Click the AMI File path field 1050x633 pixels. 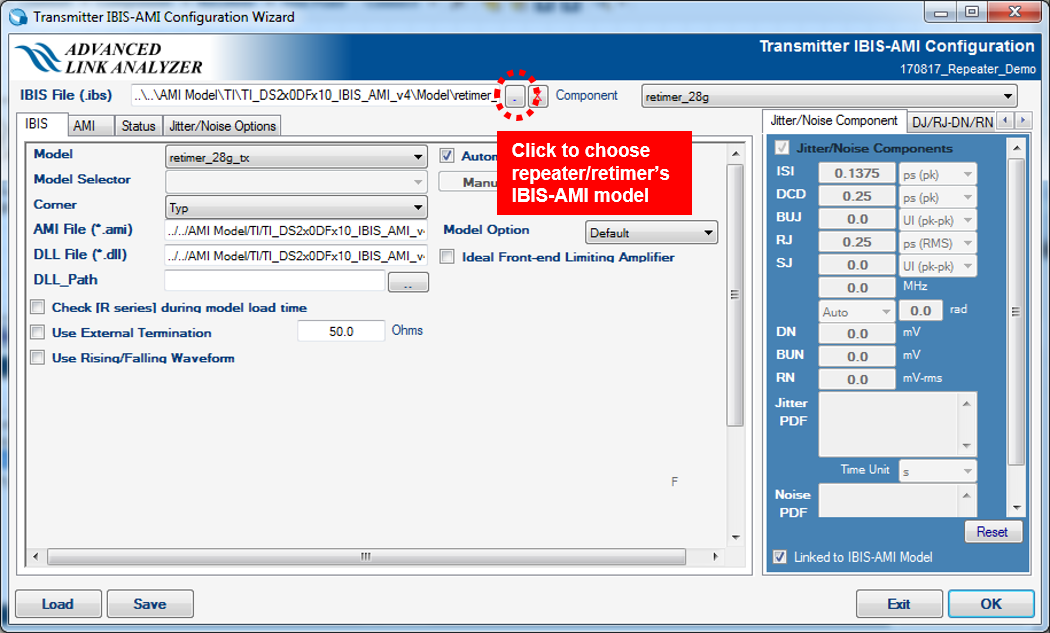296,230
